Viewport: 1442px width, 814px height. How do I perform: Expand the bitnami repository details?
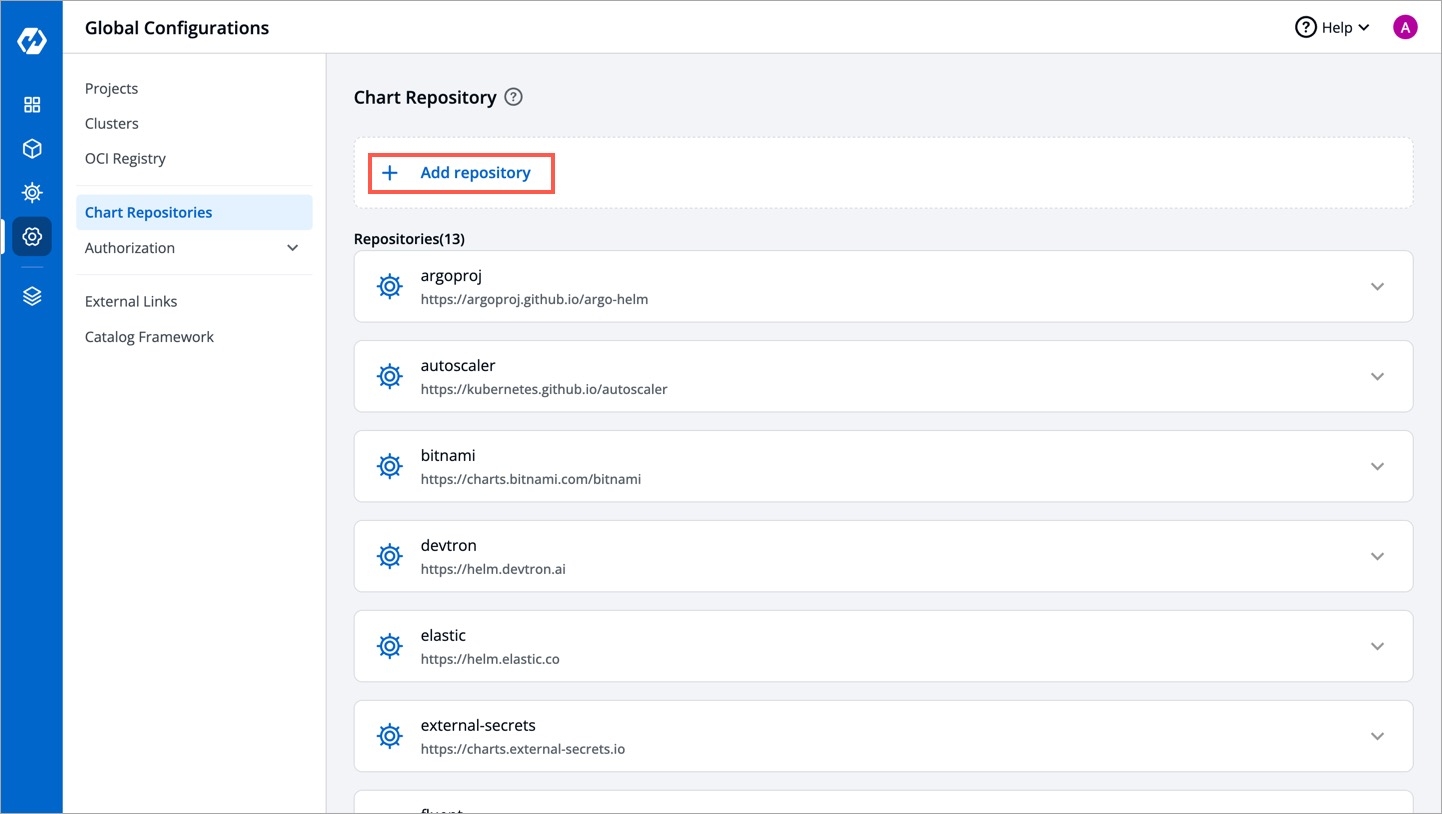click(x=1377, y=467)
